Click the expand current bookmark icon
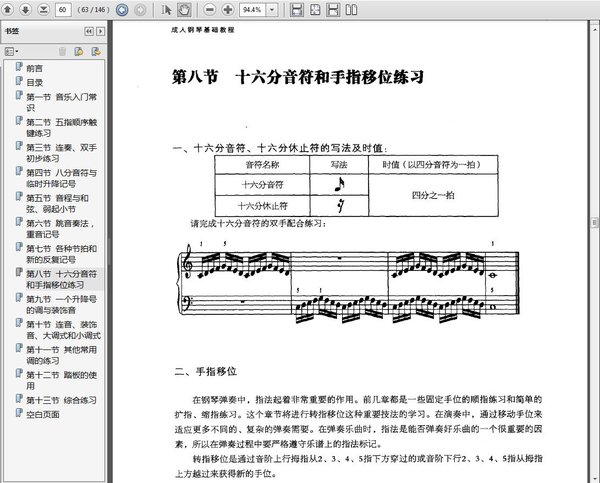The width and height of the screenshot is (600, 483). [96, 51]
